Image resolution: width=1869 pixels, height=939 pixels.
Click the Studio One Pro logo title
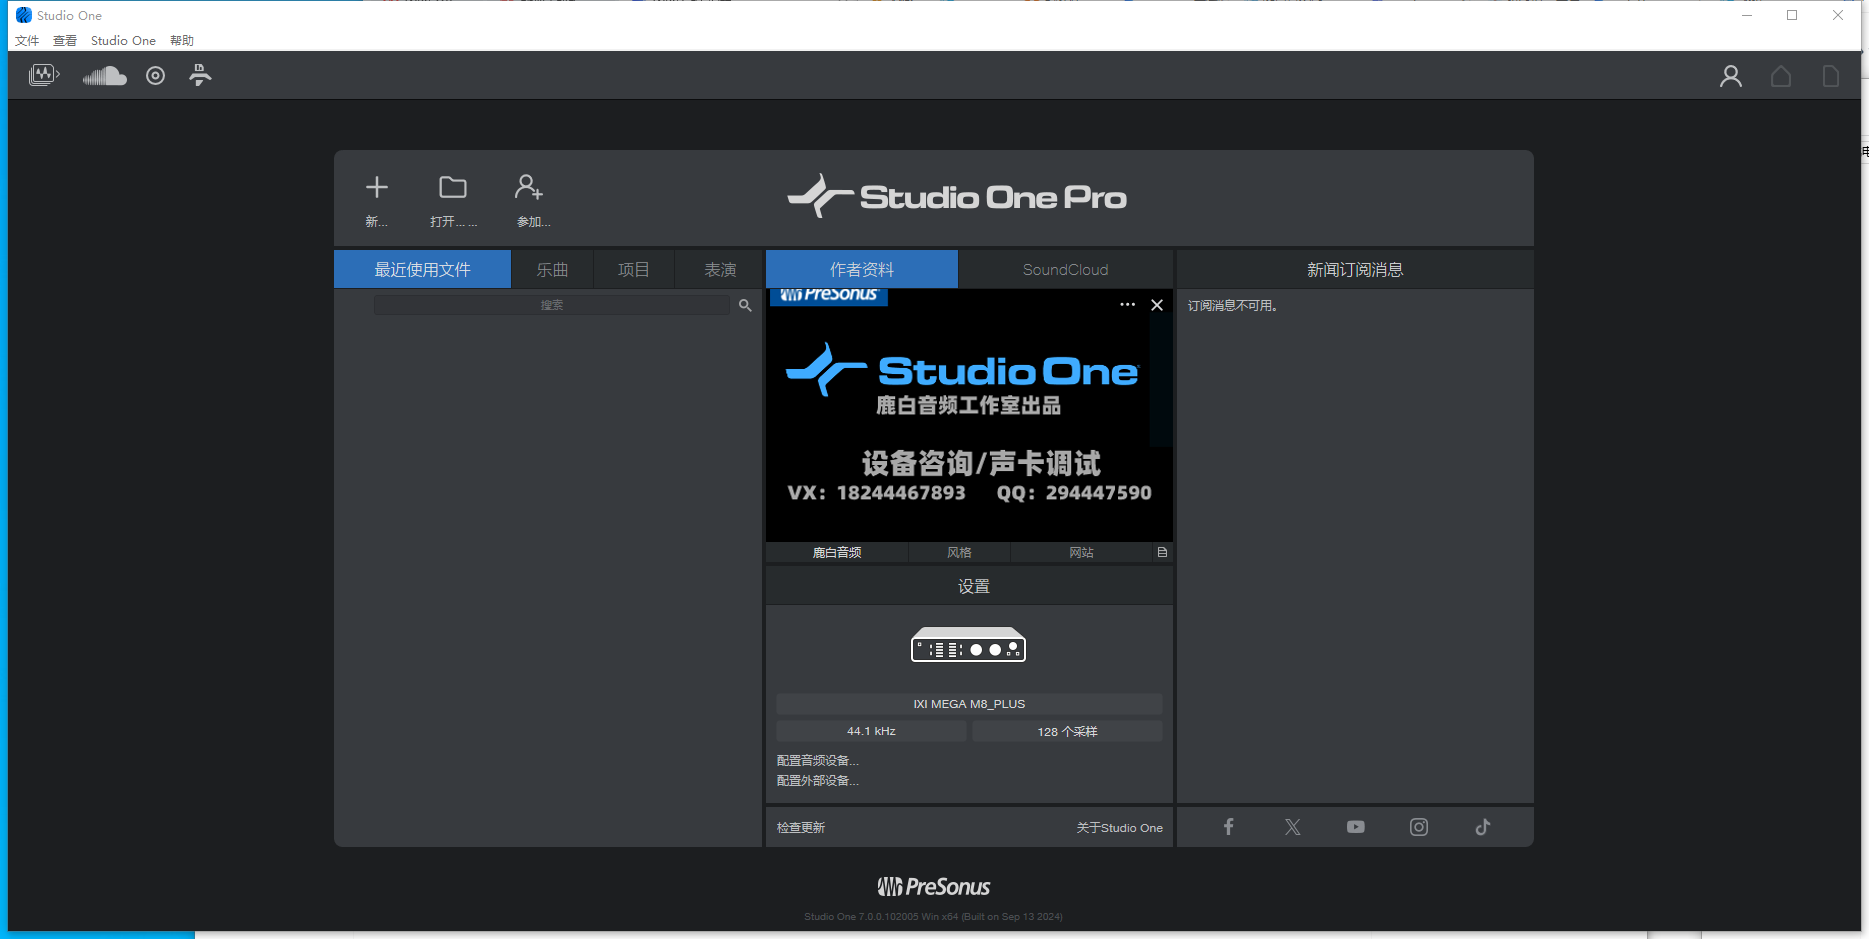(956, 197)
